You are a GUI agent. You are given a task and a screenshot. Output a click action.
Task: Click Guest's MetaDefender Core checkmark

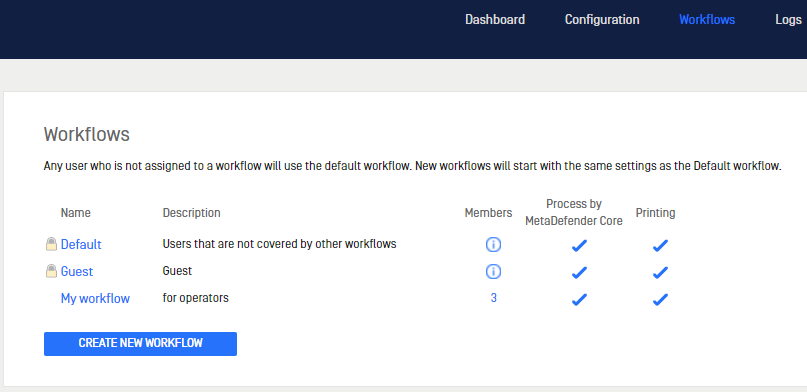tap(579, 273)
